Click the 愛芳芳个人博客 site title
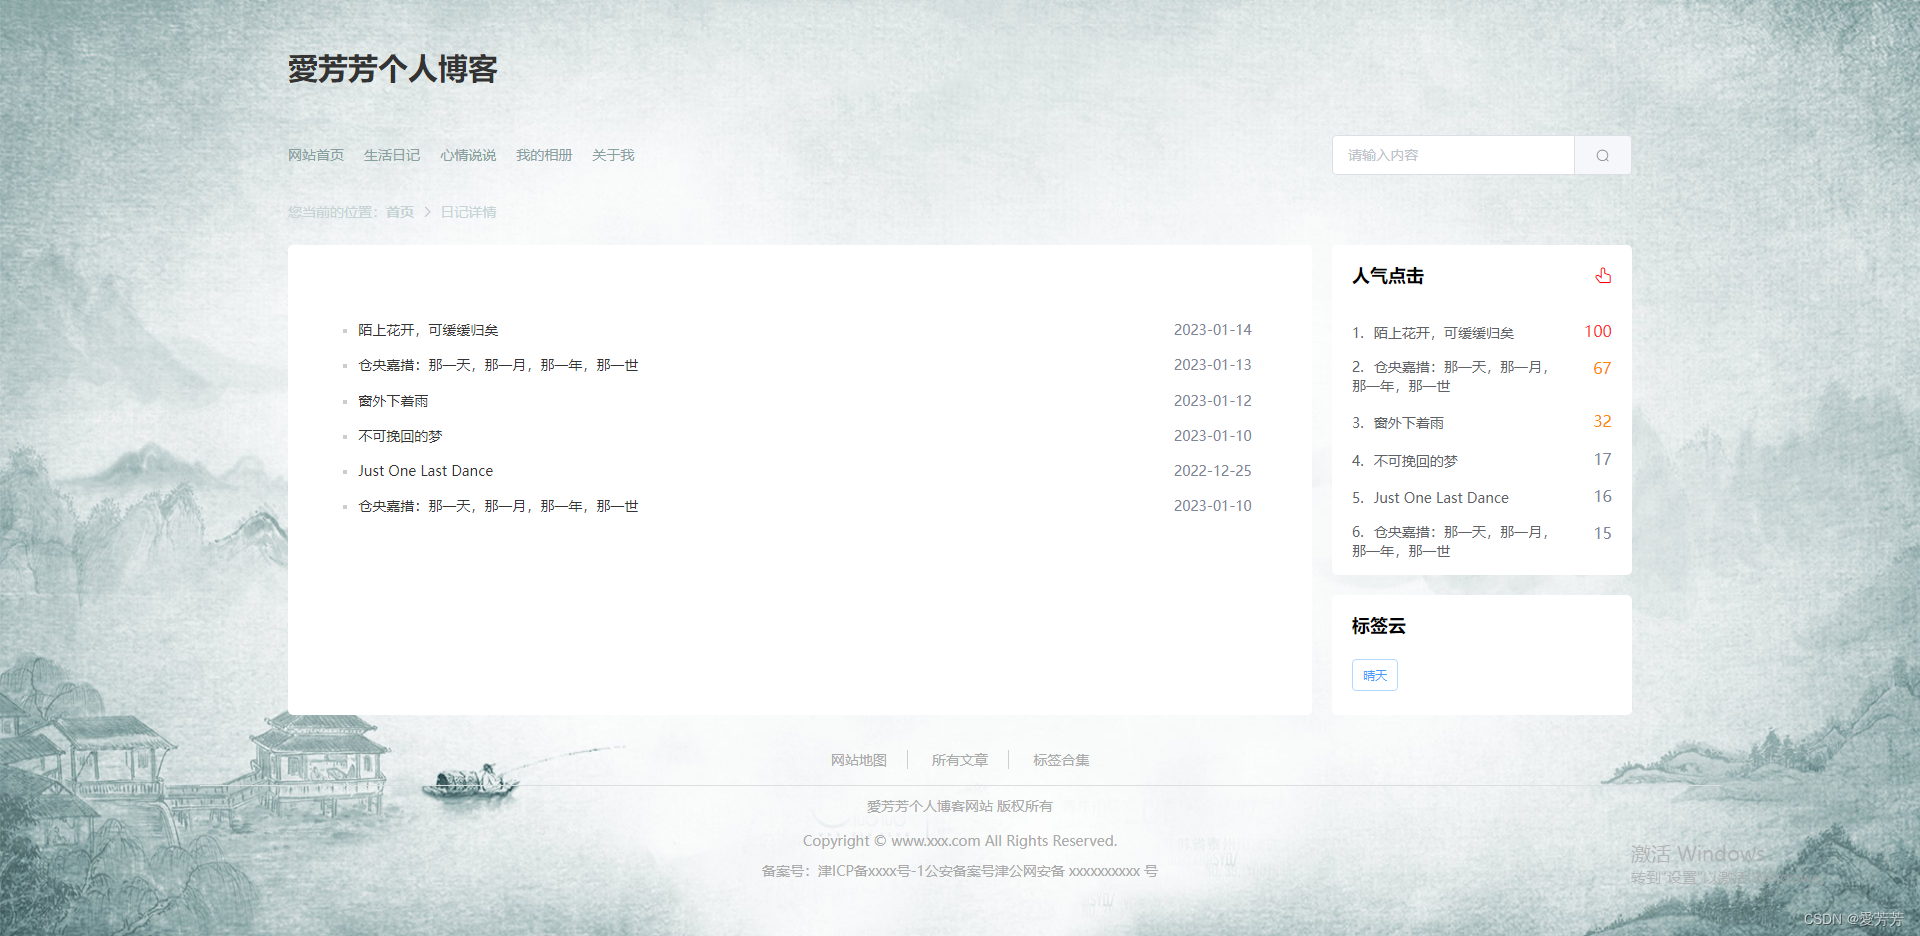The width and height of the screenshot is (1920, 936). 393,69
